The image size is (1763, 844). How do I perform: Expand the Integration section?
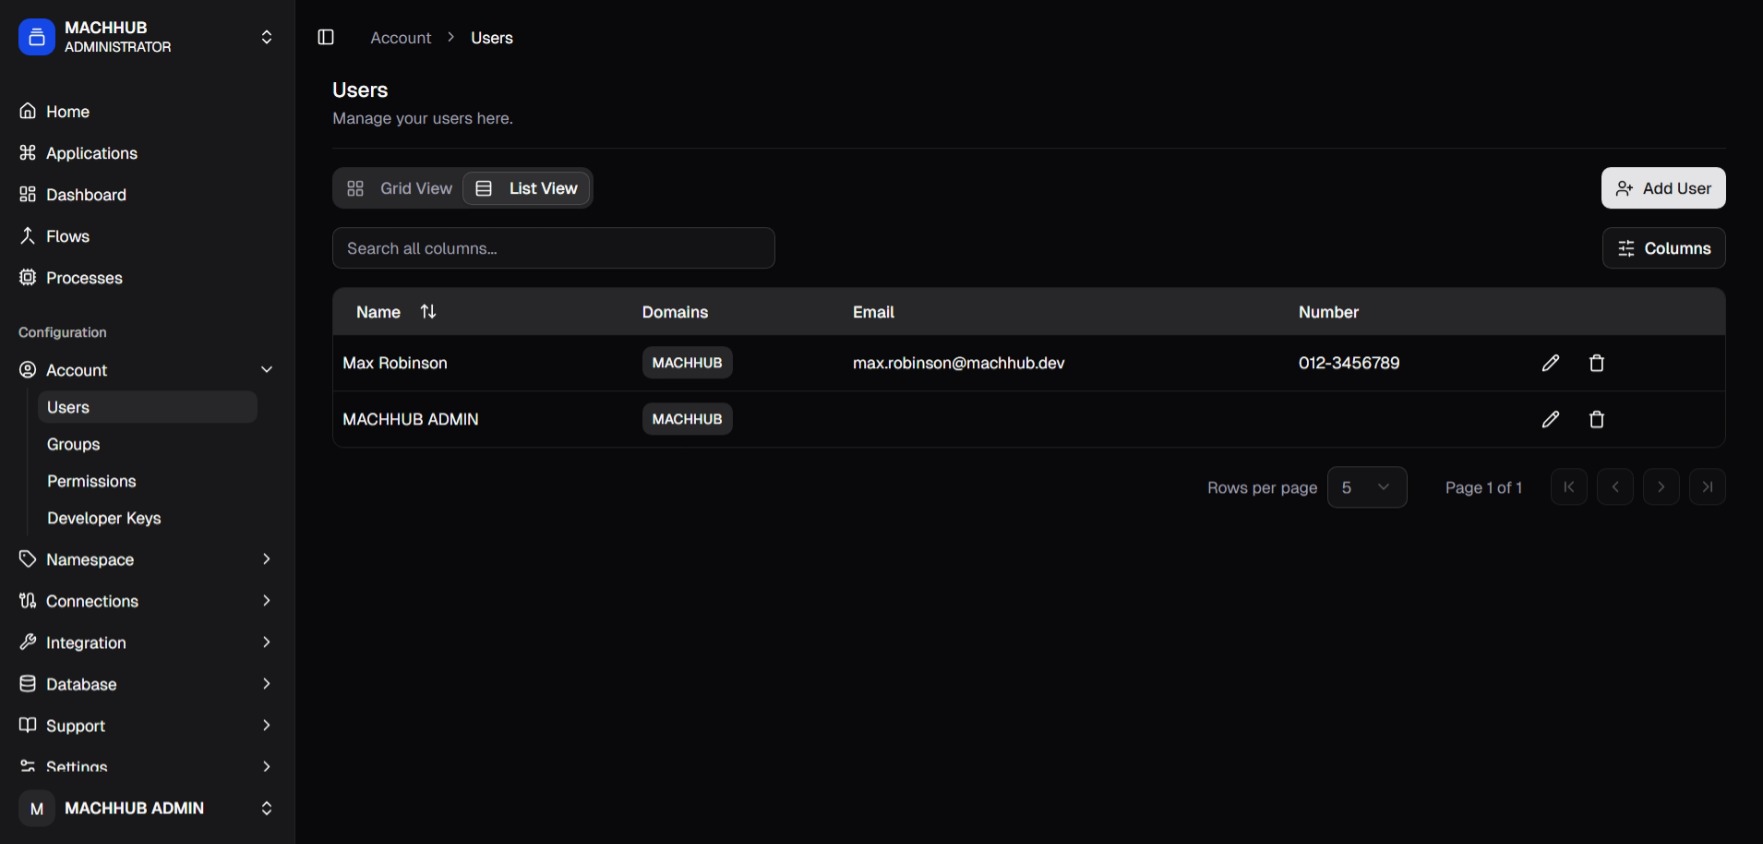[146, 643]
